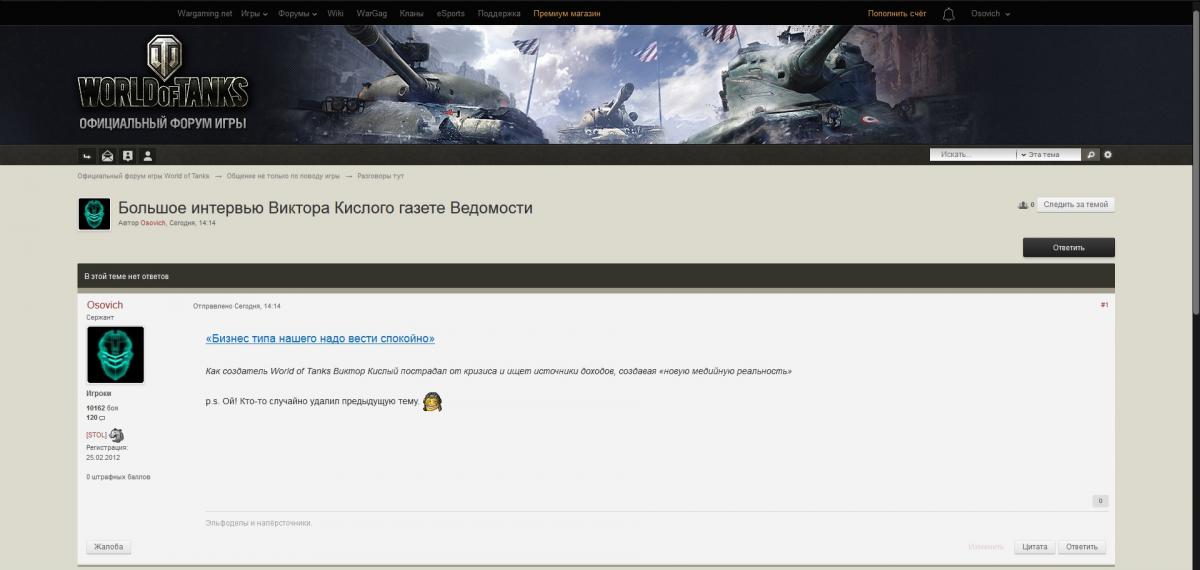Click the post rating counter 0
The width and height of the screenshot is (1200, 570).
click(1100, 501)
